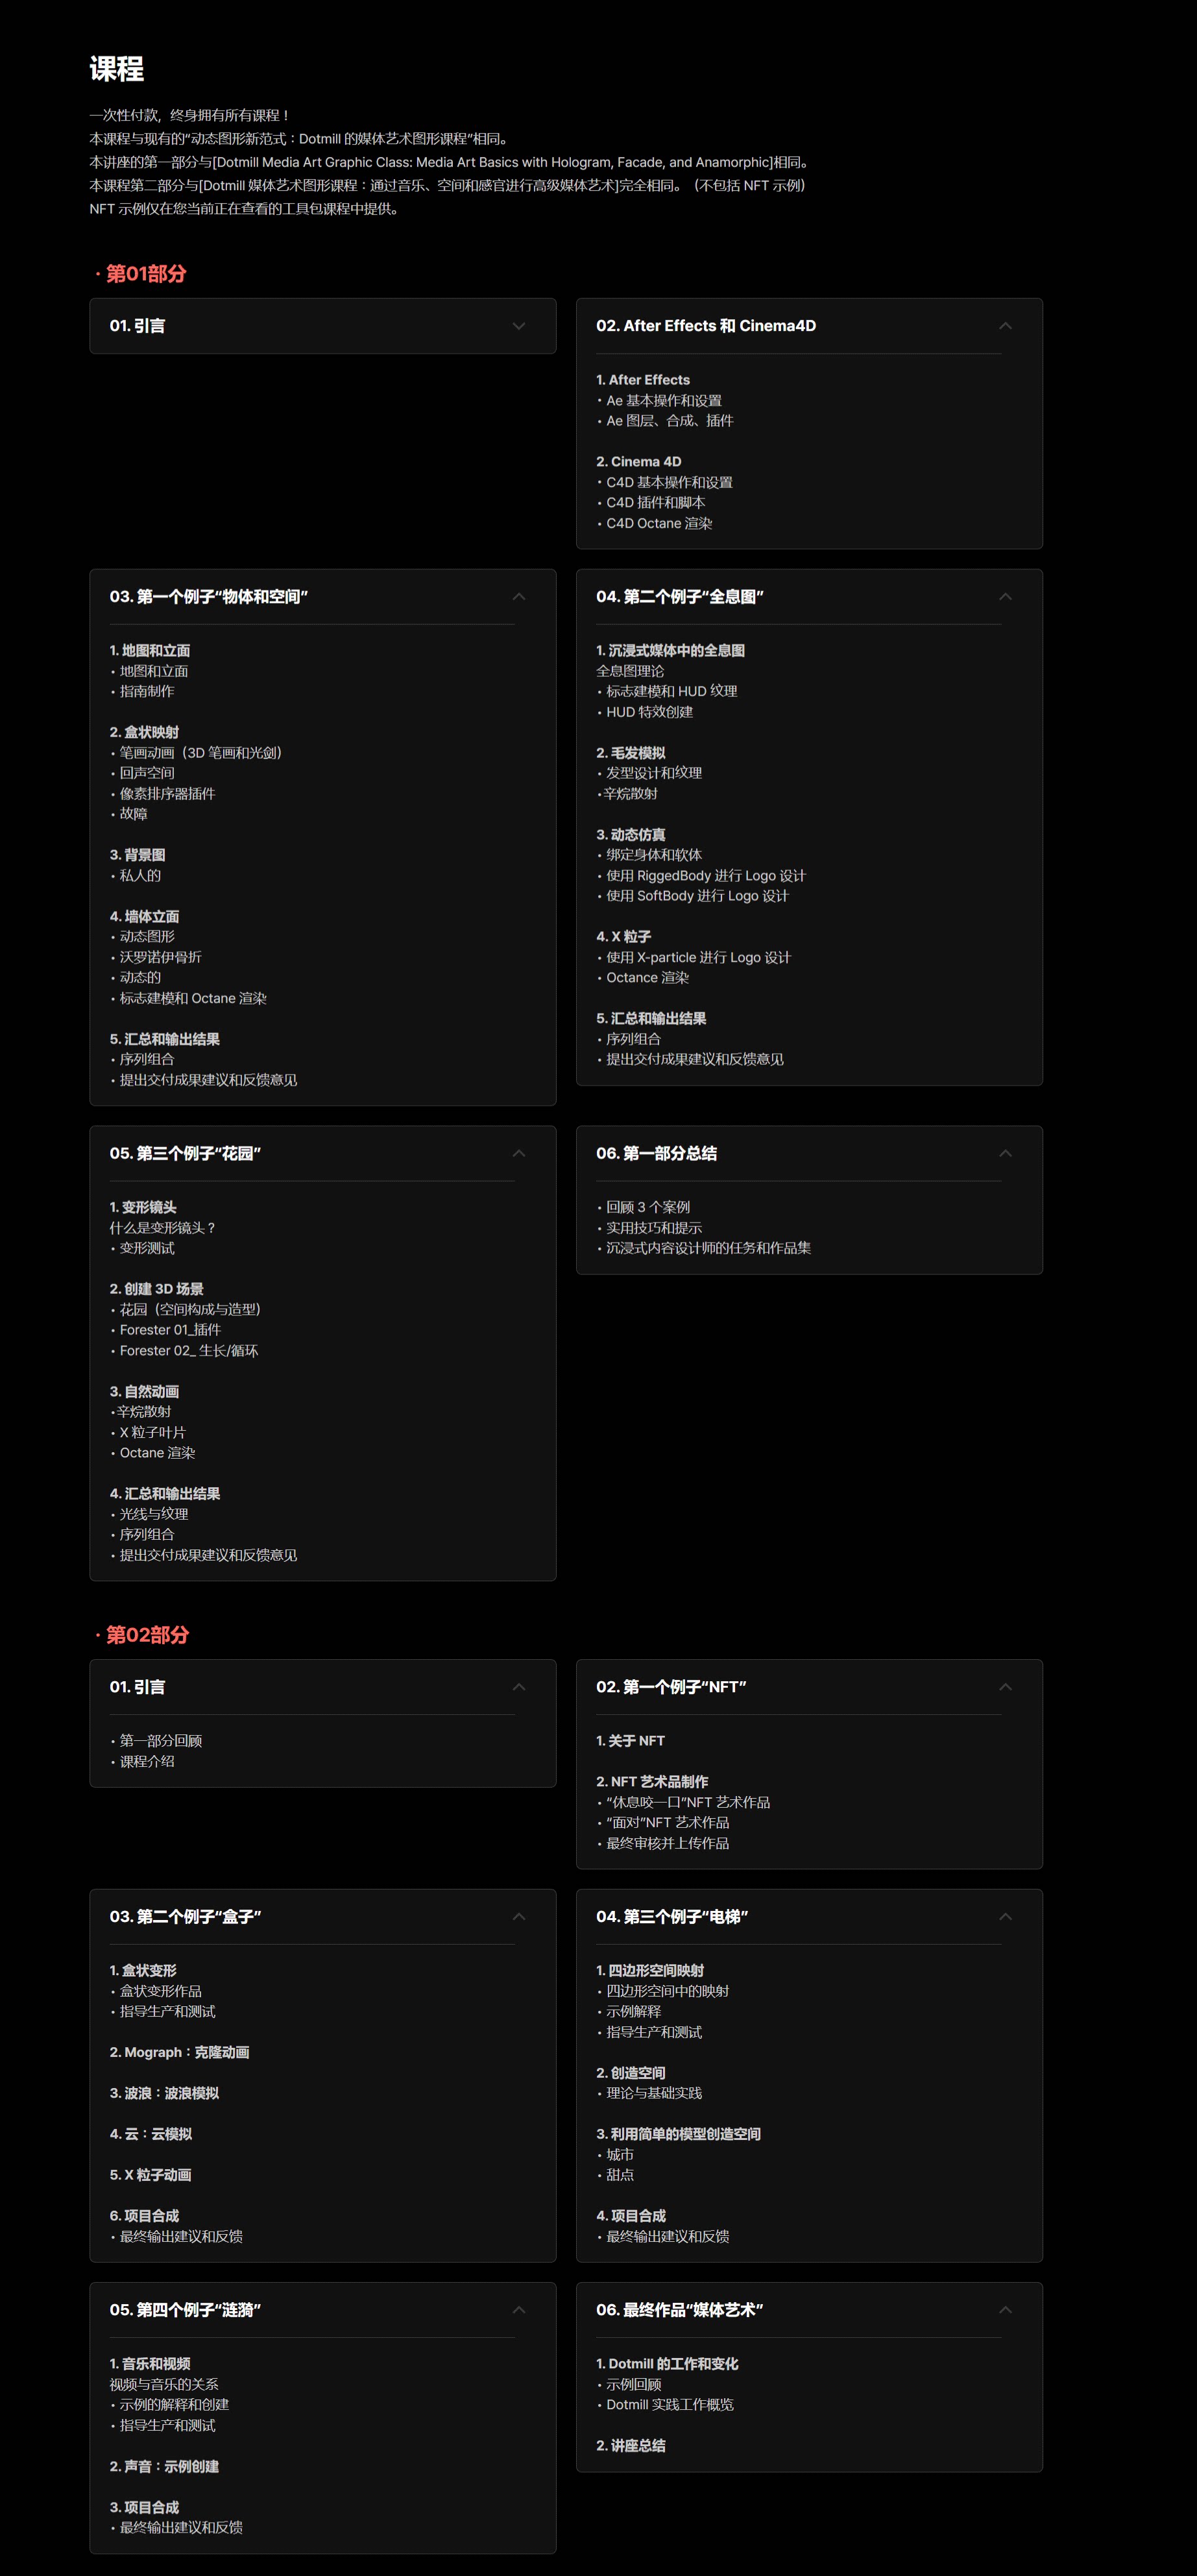The image size is (1197, 2576).
Task: Collapse the 03. 第二个例子"盒子" chevron
Action: [x=518, y=1916]
